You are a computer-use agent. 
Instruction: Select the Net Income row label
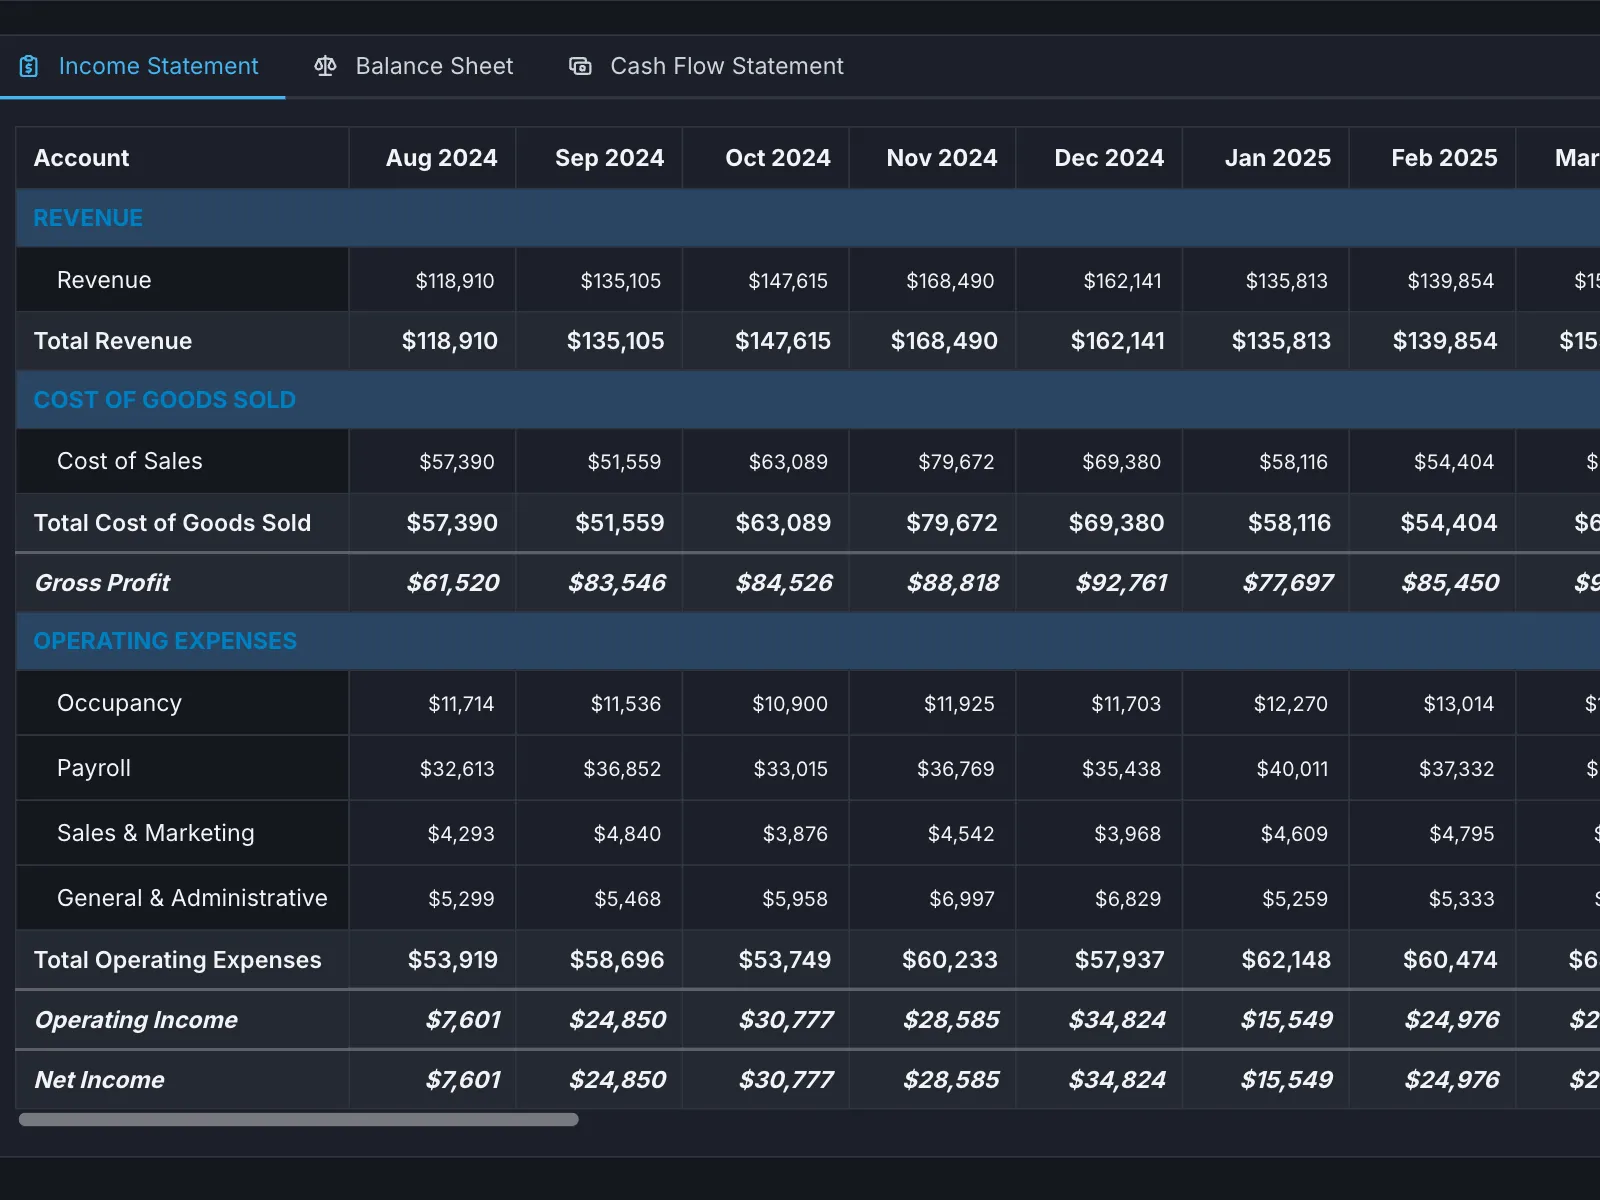pos(99,1080)
